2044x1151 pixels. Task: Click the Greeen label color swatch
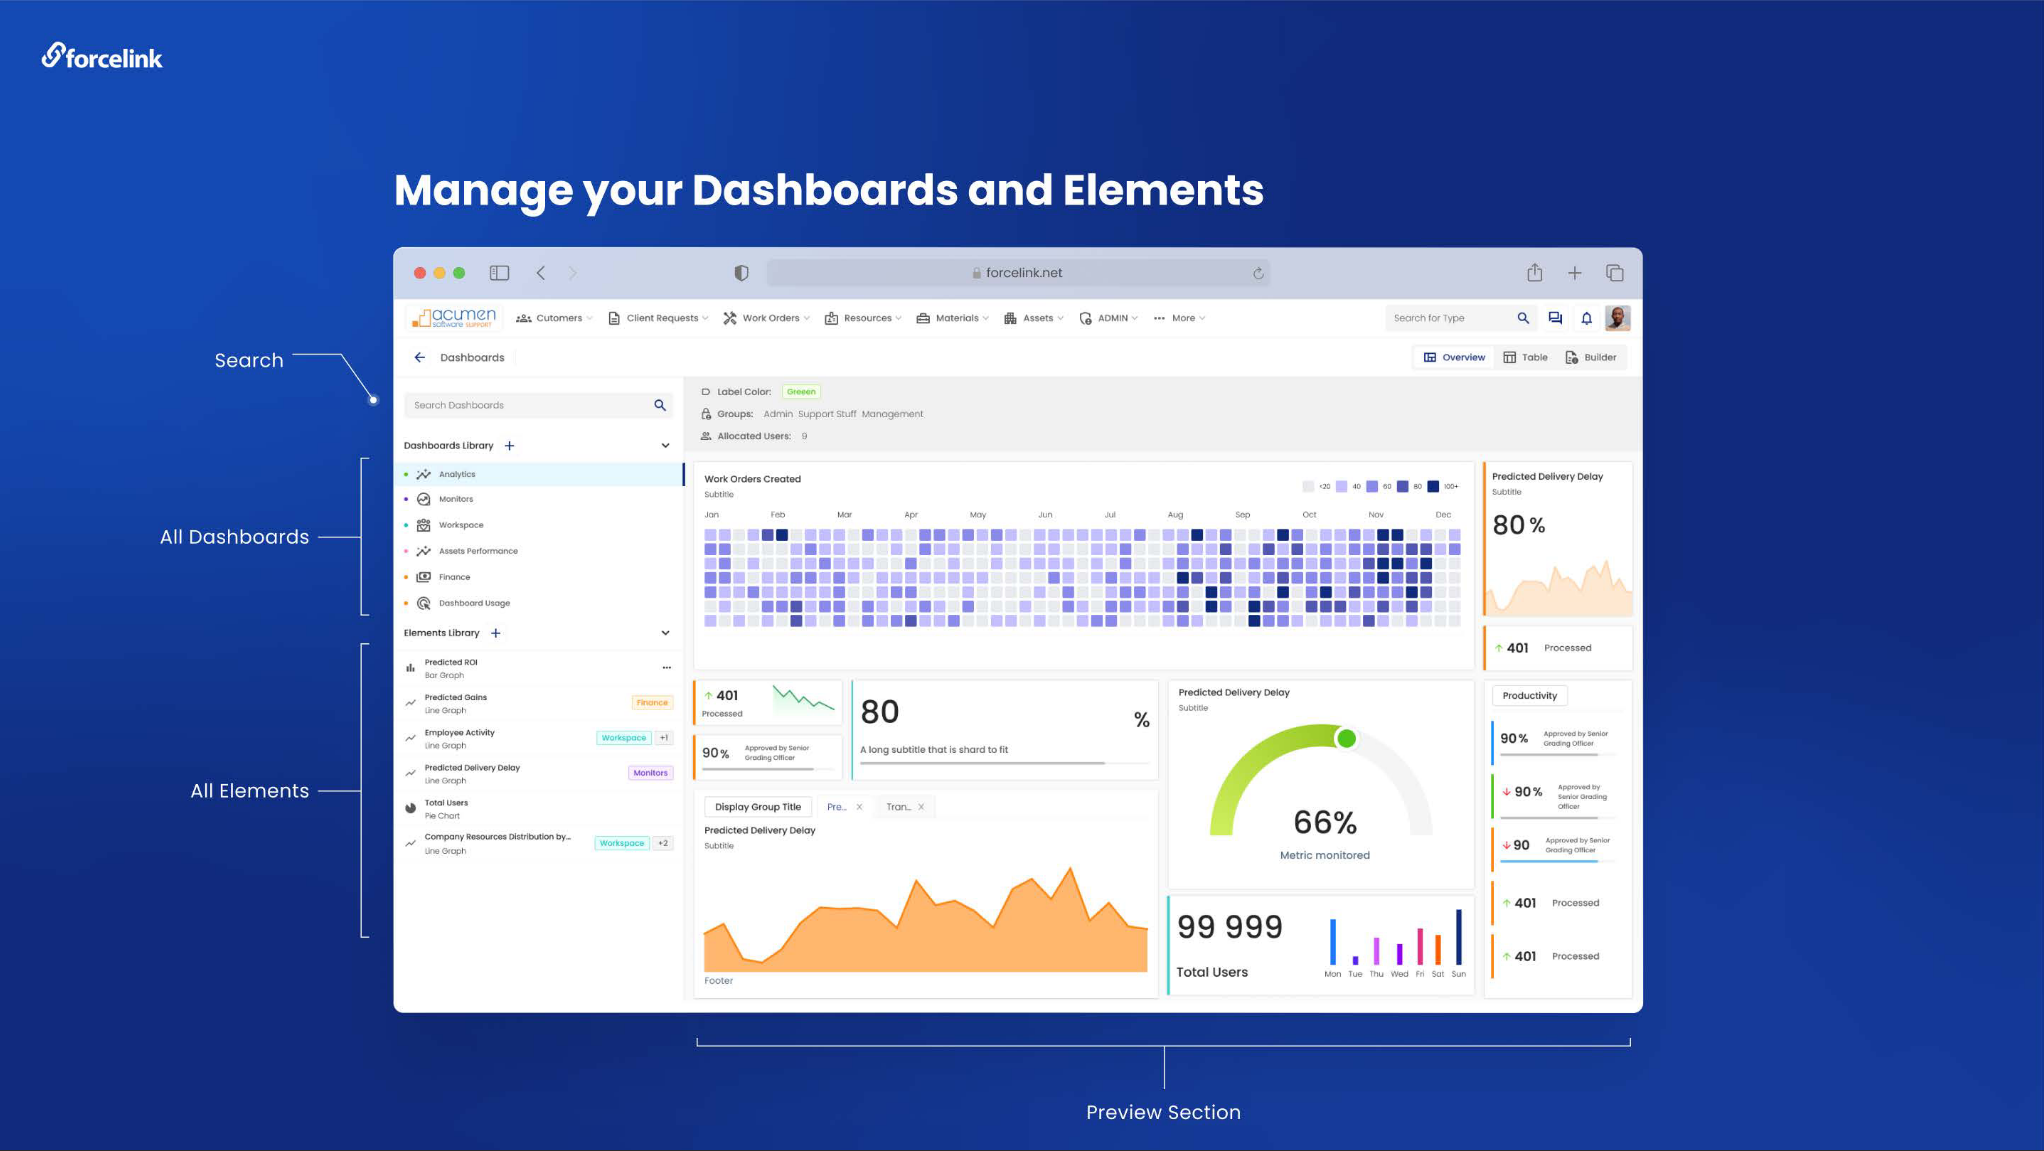coord(801,391)
